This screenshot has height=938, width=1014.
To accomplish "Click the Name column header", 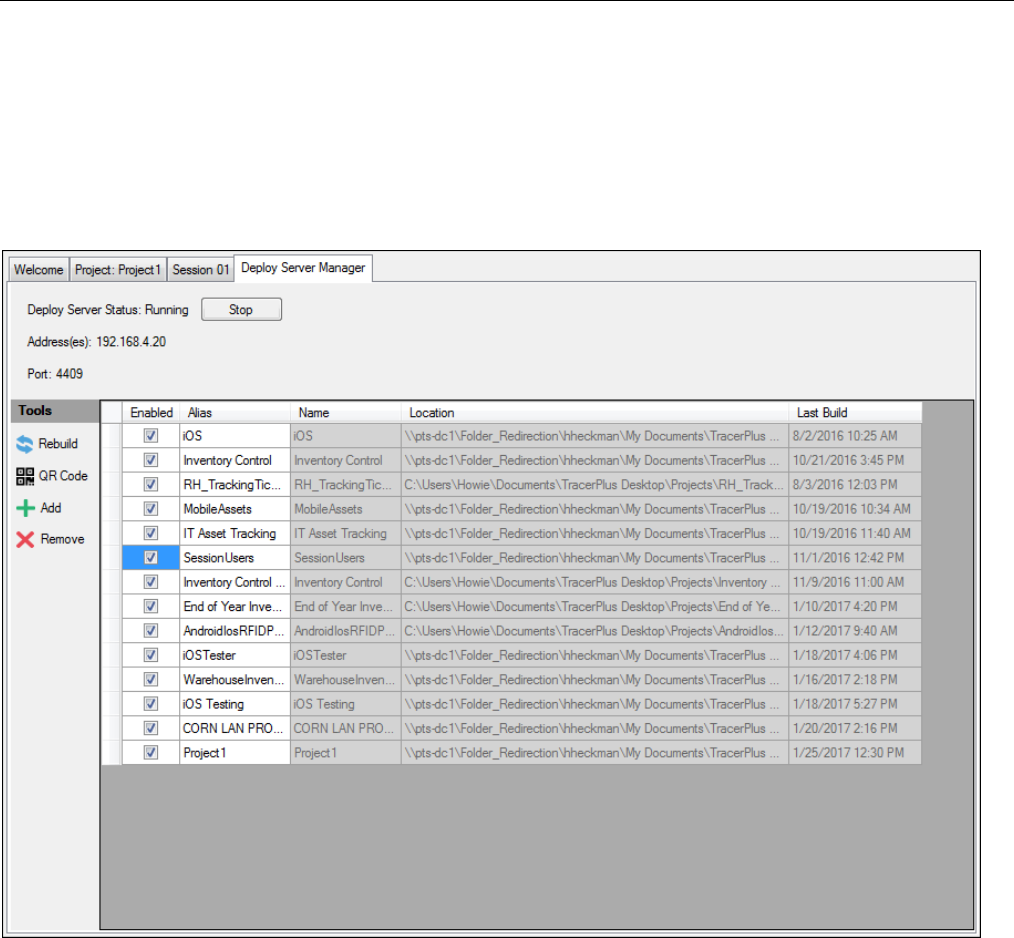I will (x=345, y=413).
